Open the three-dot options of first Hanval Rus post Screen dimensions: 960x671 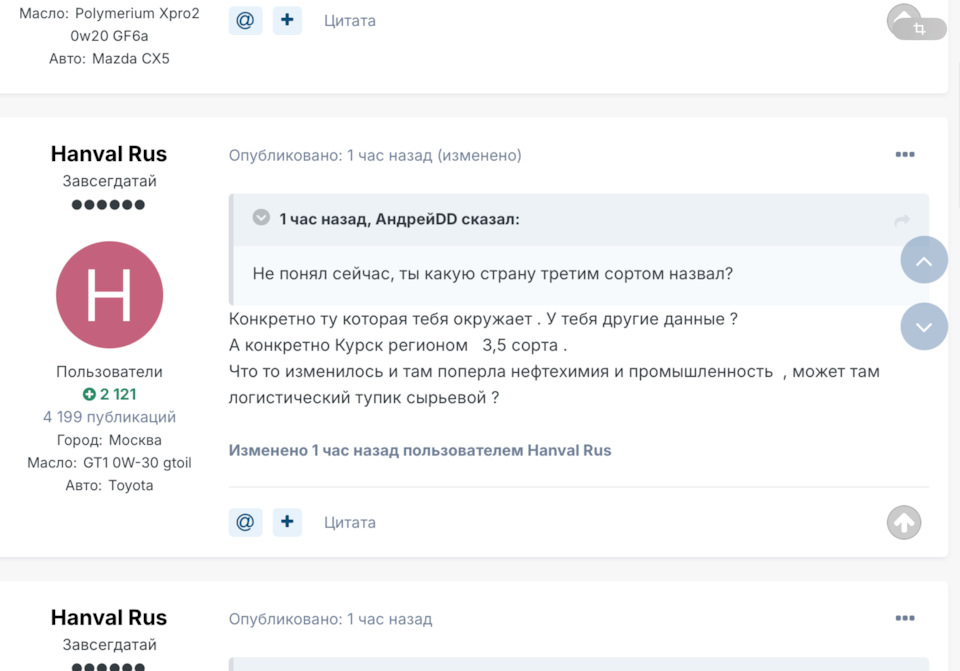pyautogui.click(x=905, y=154)
